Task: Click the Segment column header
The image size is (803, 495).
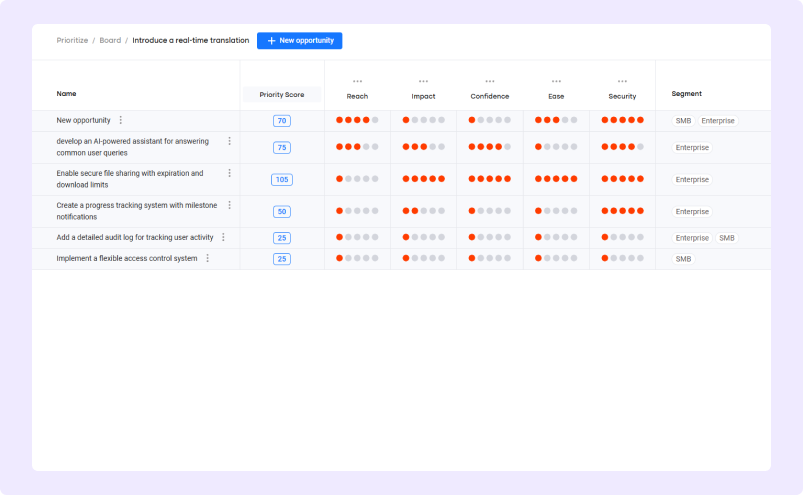Action: pos(686,94)
